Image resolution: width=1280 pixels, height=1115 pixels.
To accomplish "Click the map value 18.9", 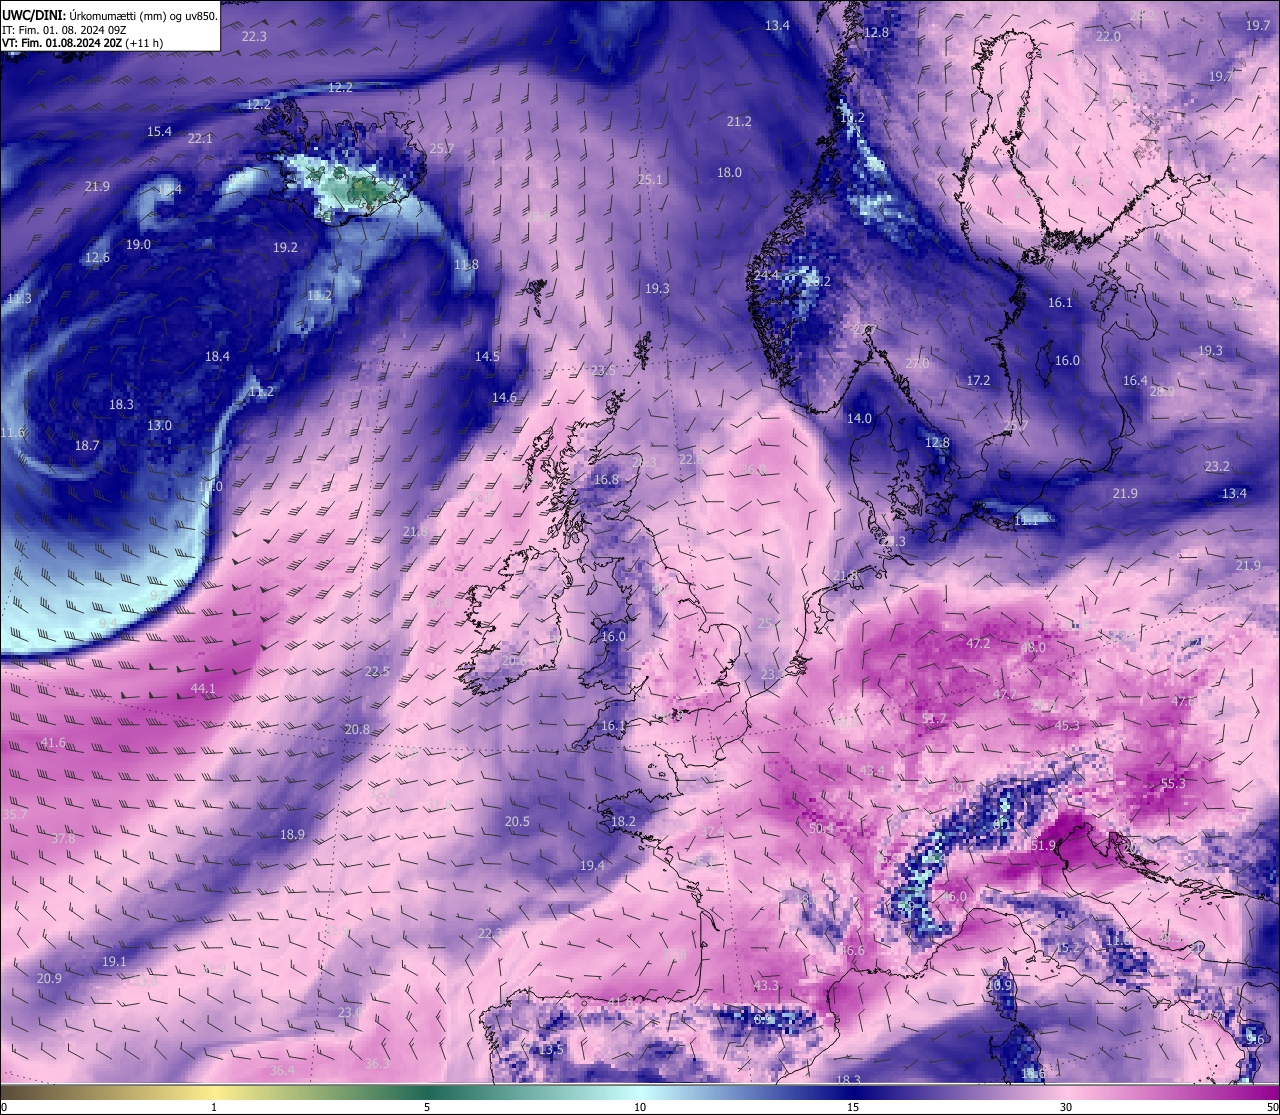I will tap(292, 835).
